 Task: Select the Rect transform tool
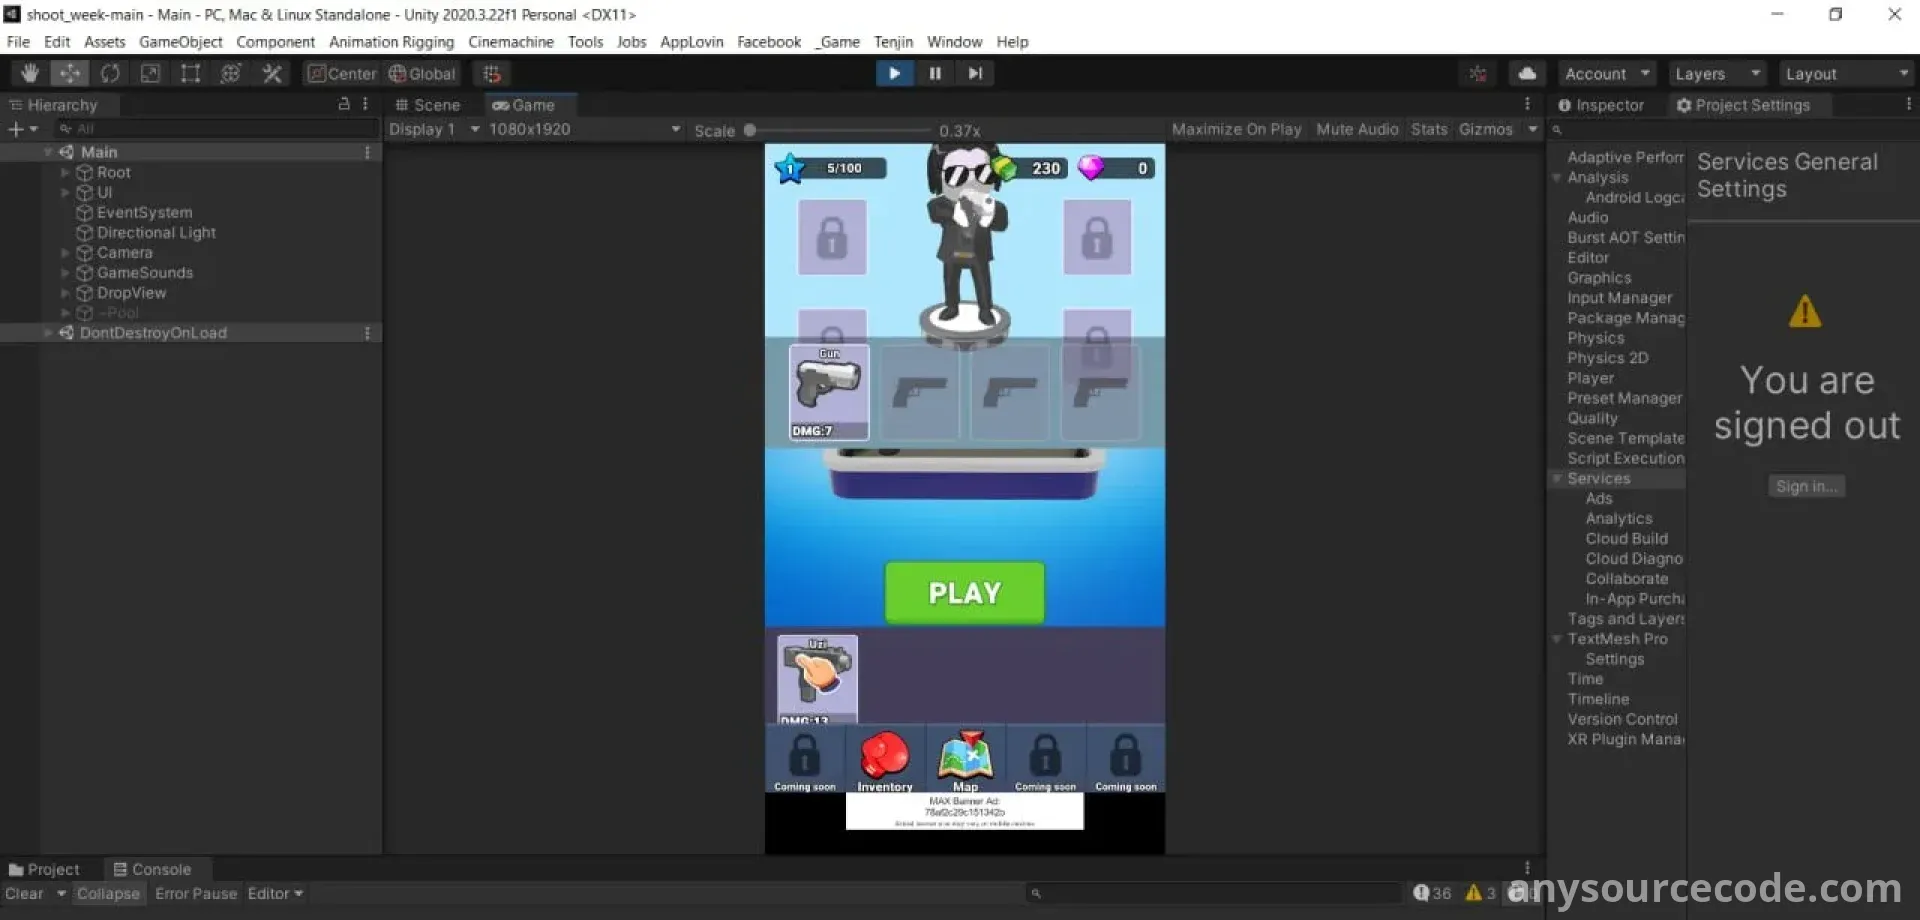coord(190,73)
